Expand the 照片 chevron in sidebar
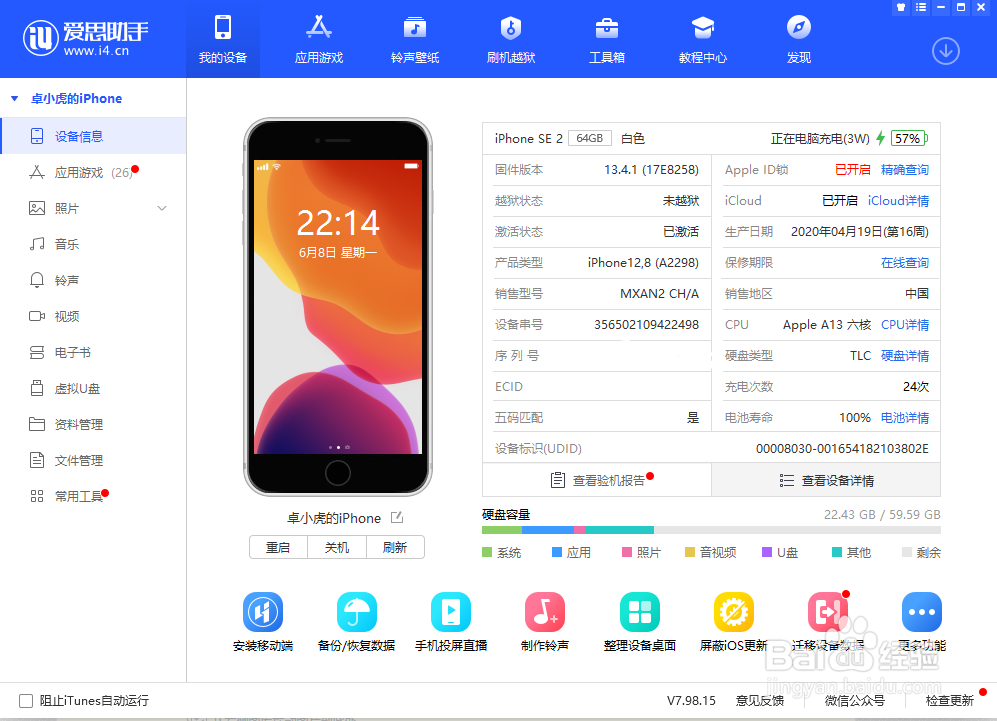This screenshot has height=721, width=997. (162, 208)
